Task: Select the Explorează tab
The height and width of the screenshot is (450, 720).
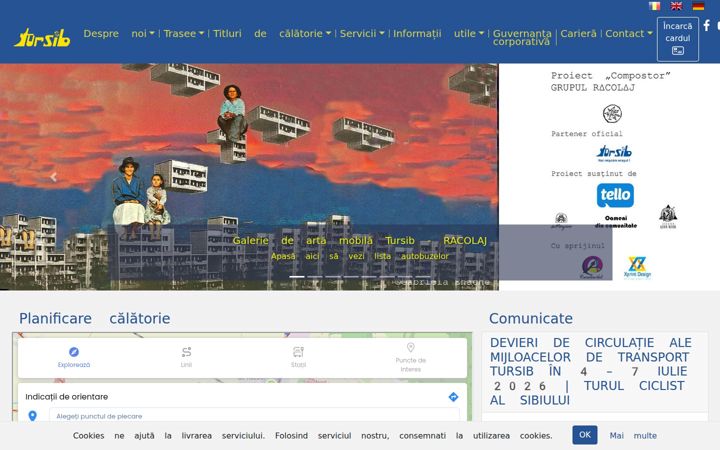Action: [74, 358]
